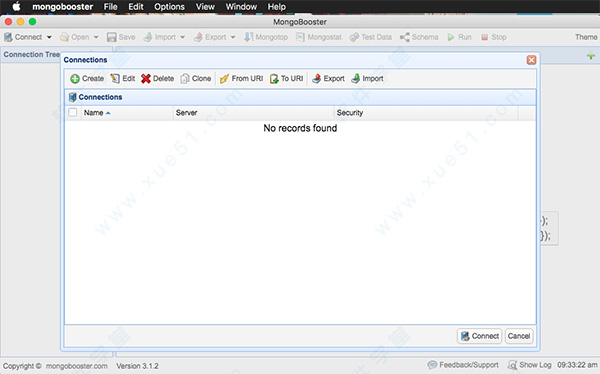Viewport: 600px width, 374px height.
Task: Click the Connections panel header icon
Action: (x=72, y=97)
